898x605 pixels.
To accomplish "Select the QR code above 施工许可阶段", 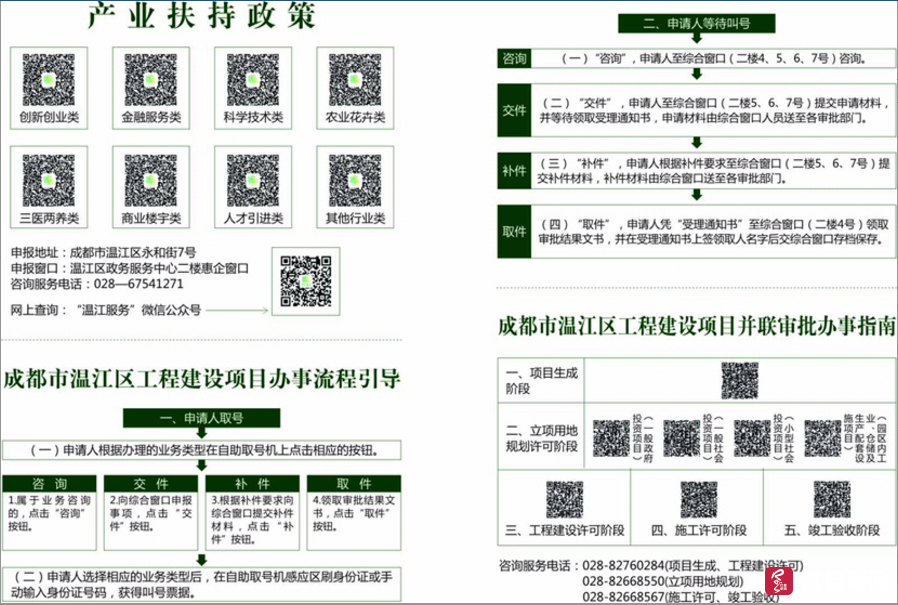I will 698,496.
